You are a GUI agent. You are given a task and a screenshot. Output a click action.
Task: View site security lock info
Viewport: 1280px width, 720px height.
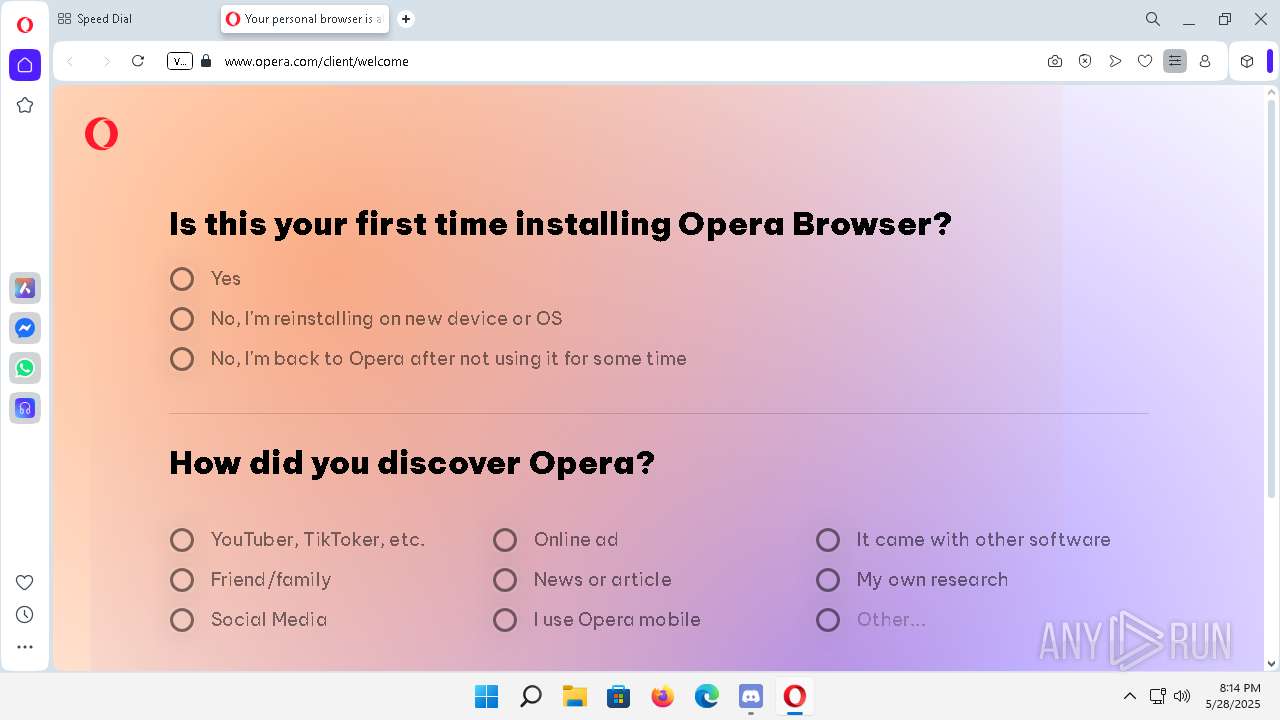pos(206,61)
